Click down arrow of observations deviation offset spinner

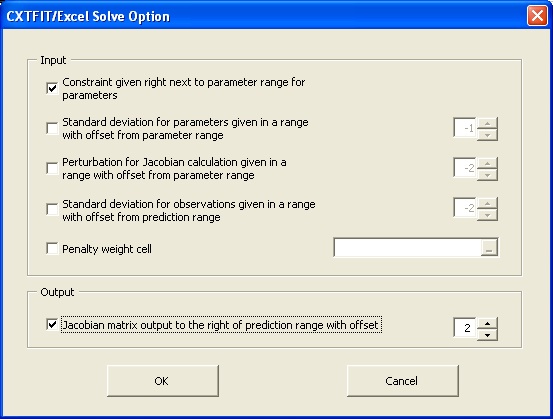coord(487,215)
